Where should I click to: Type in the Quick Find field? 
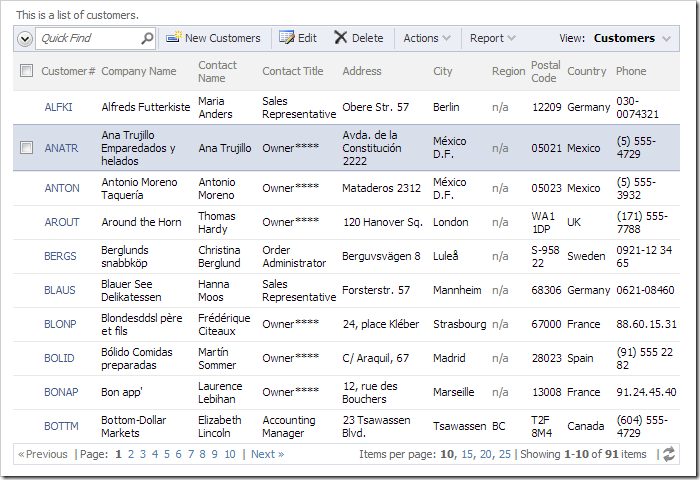tap(88, 39)
